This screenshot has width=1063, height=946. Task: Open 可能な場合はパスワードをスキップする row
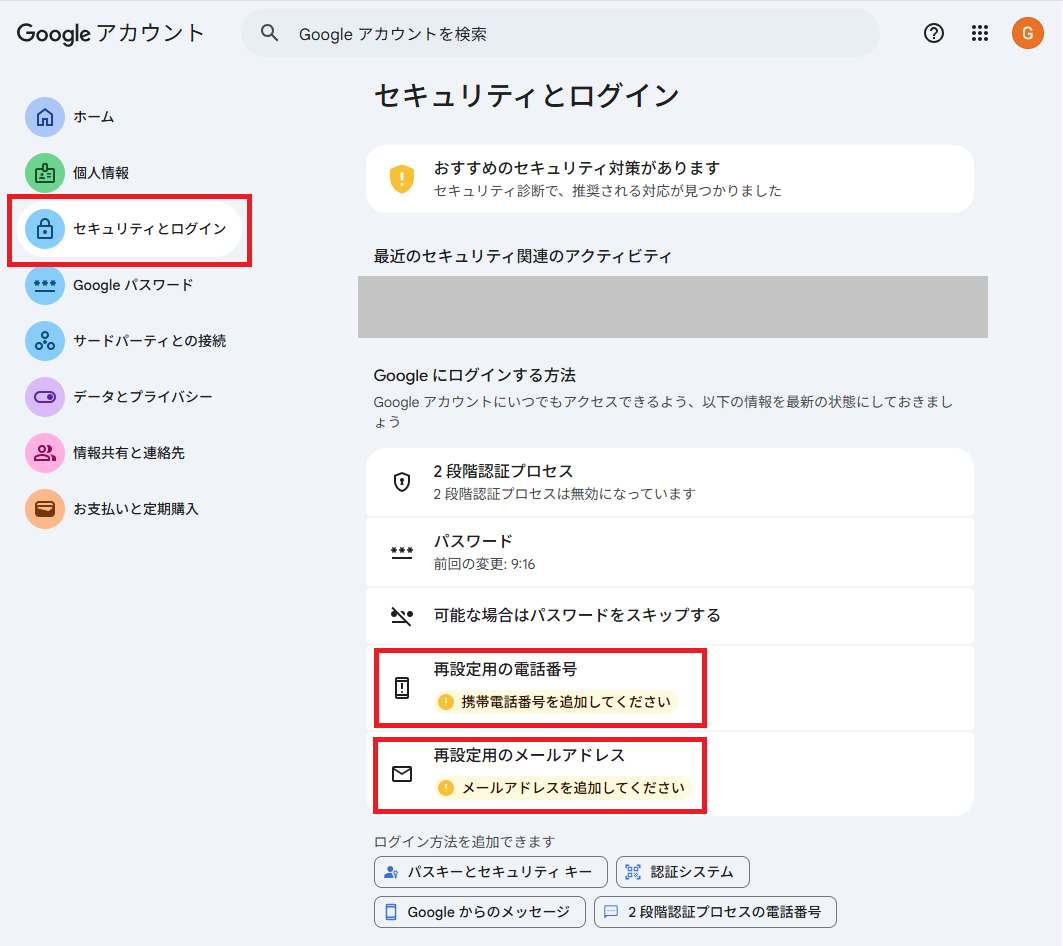[669, 615]
